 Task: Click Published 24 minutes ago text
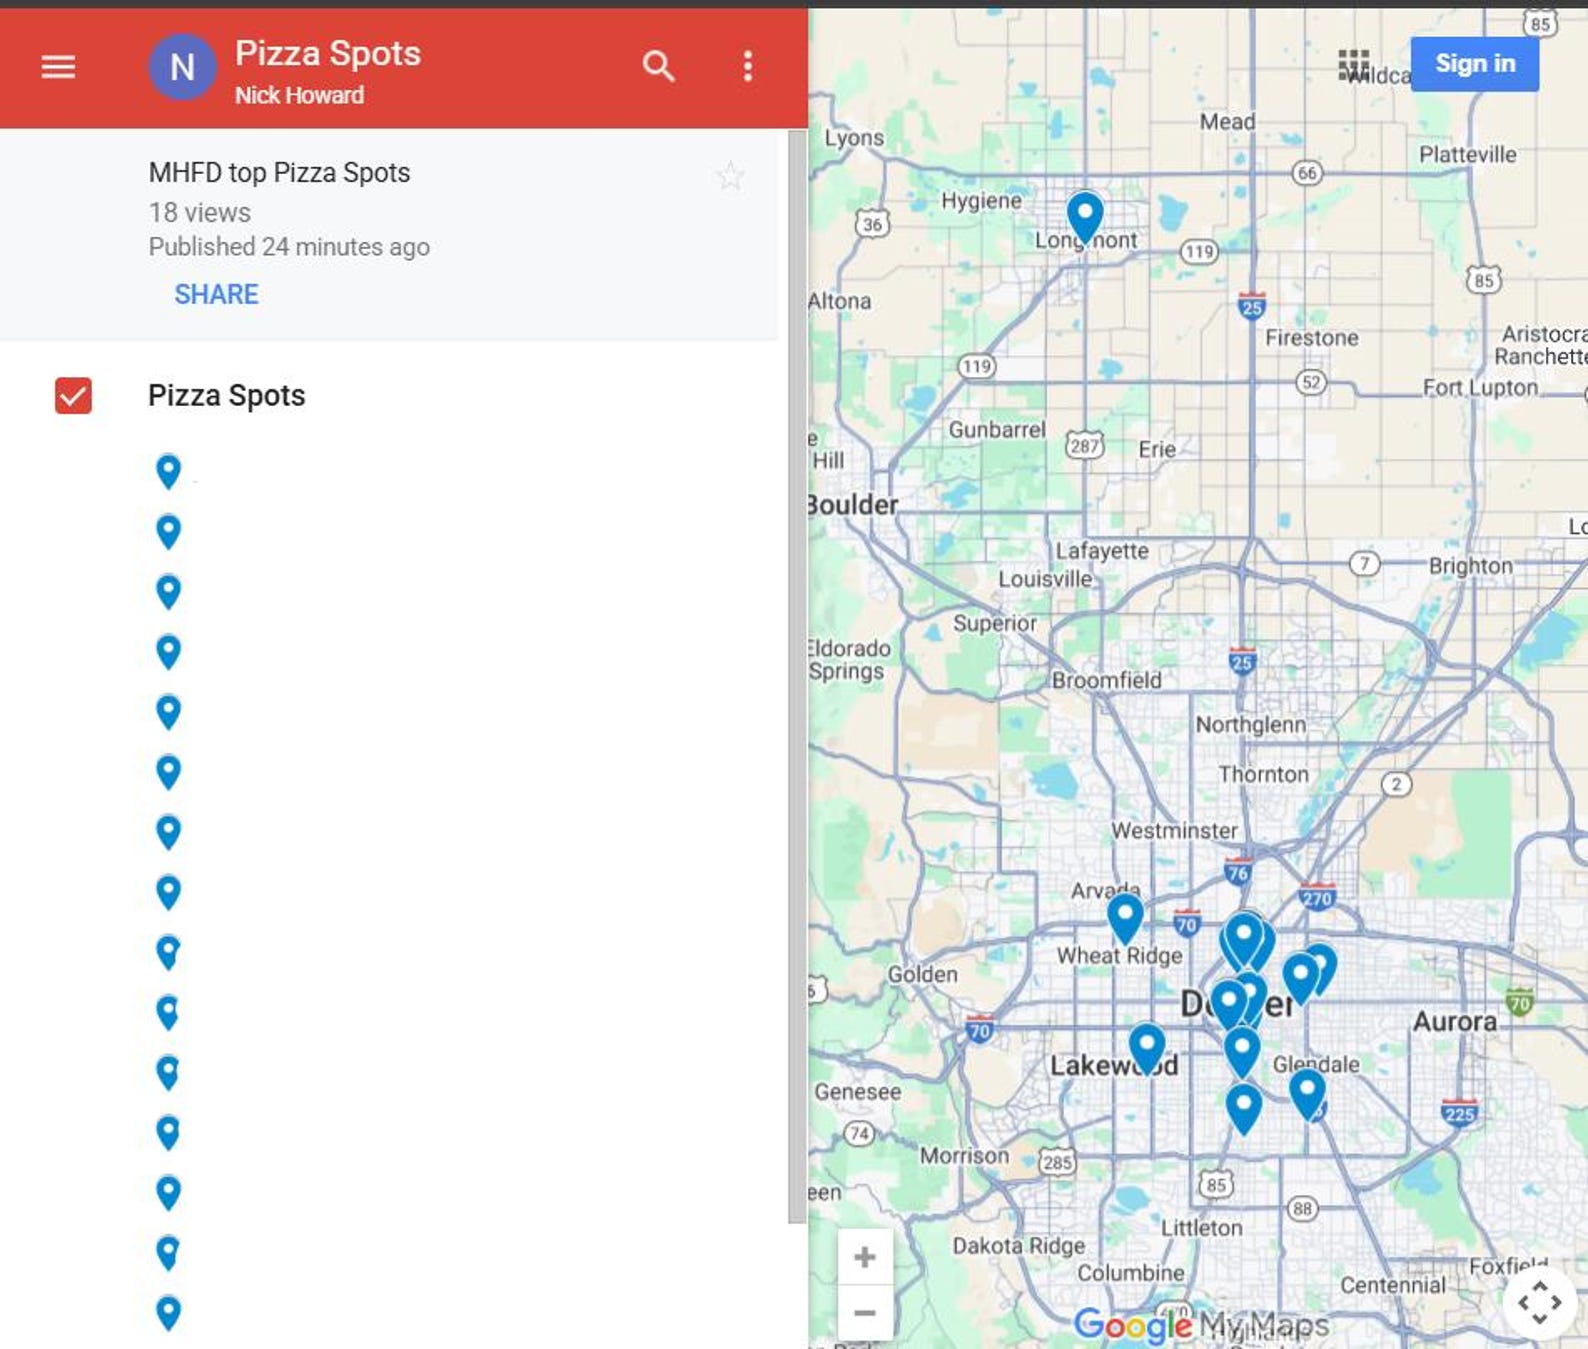point(289,247)
